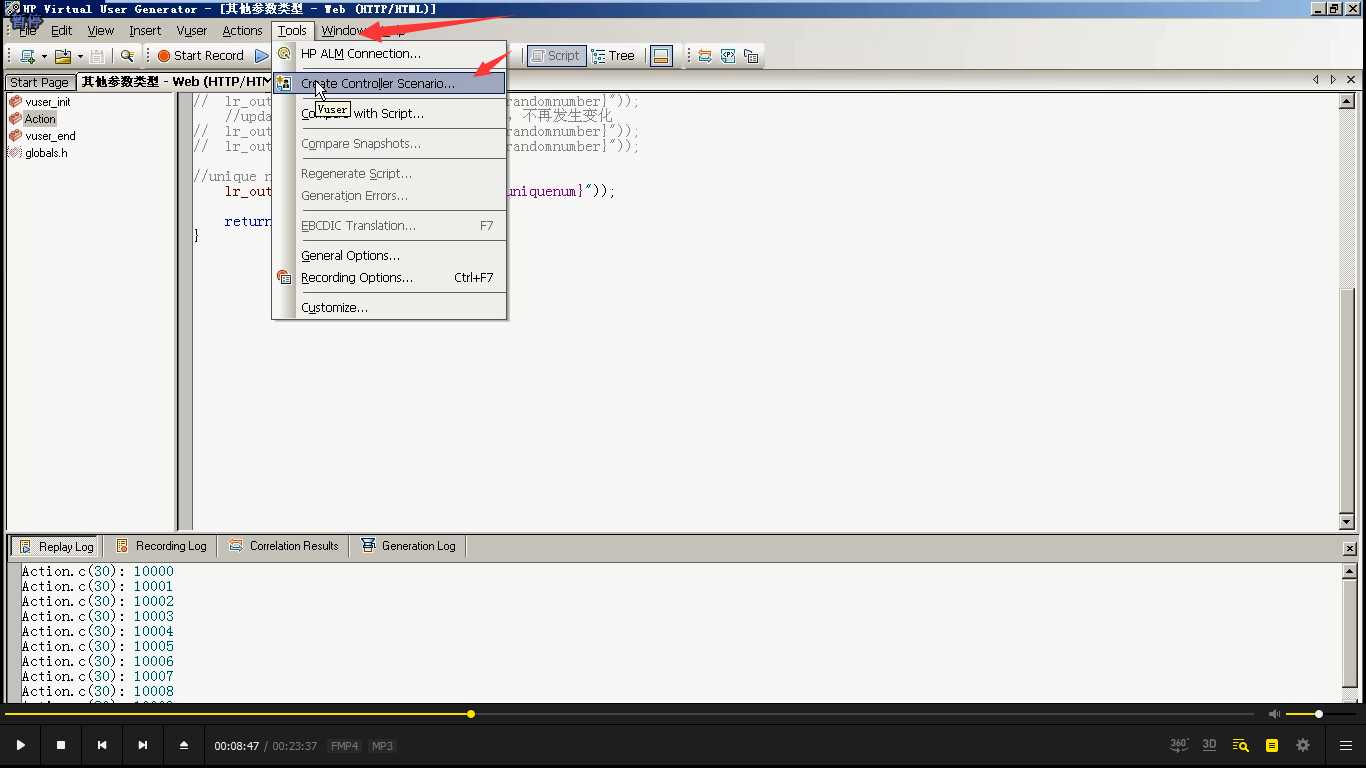Click the Recording Options menu icon

(x=284, y=277)
